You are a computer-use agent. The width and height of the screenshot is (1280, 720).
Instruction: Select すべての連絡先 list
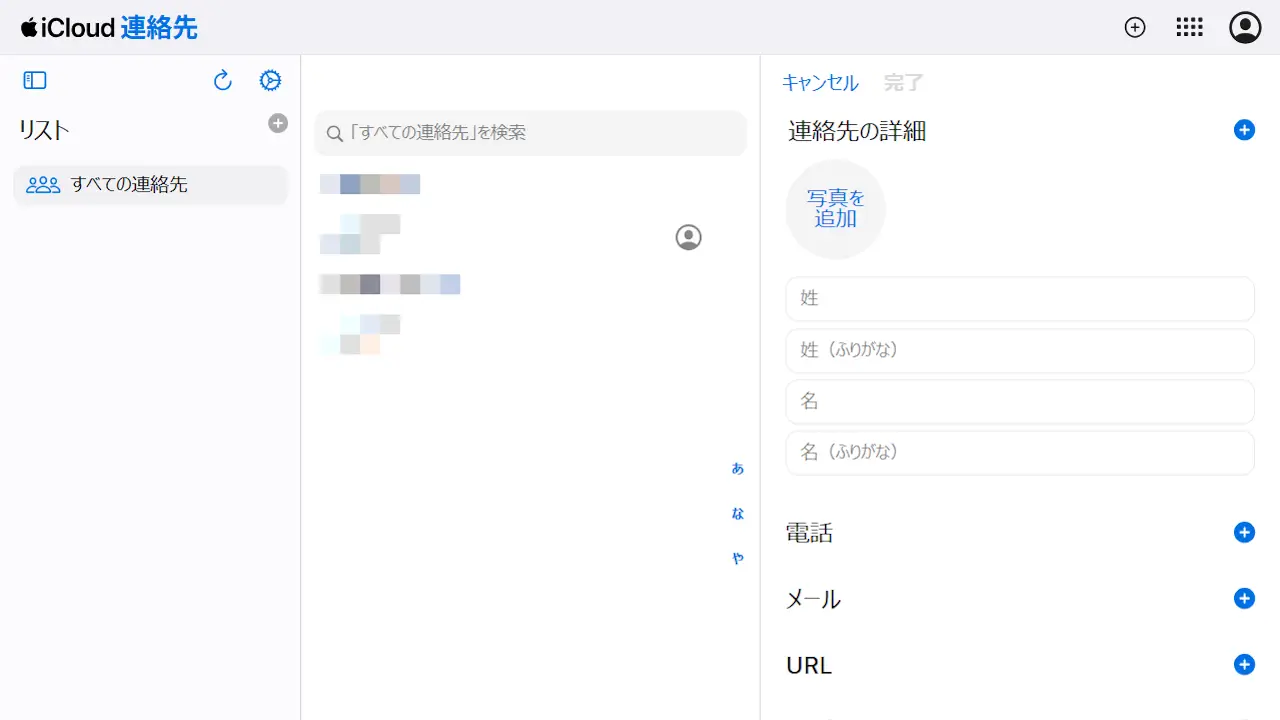click(x=150, y=185)
